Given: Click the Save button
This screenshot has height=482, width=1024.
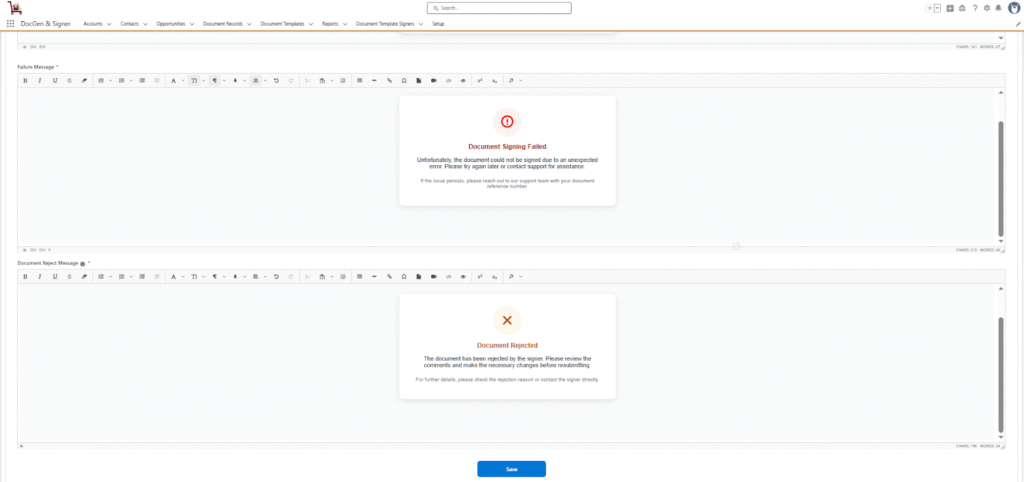Looking at the screenshot, I should [x=511, y=469].
